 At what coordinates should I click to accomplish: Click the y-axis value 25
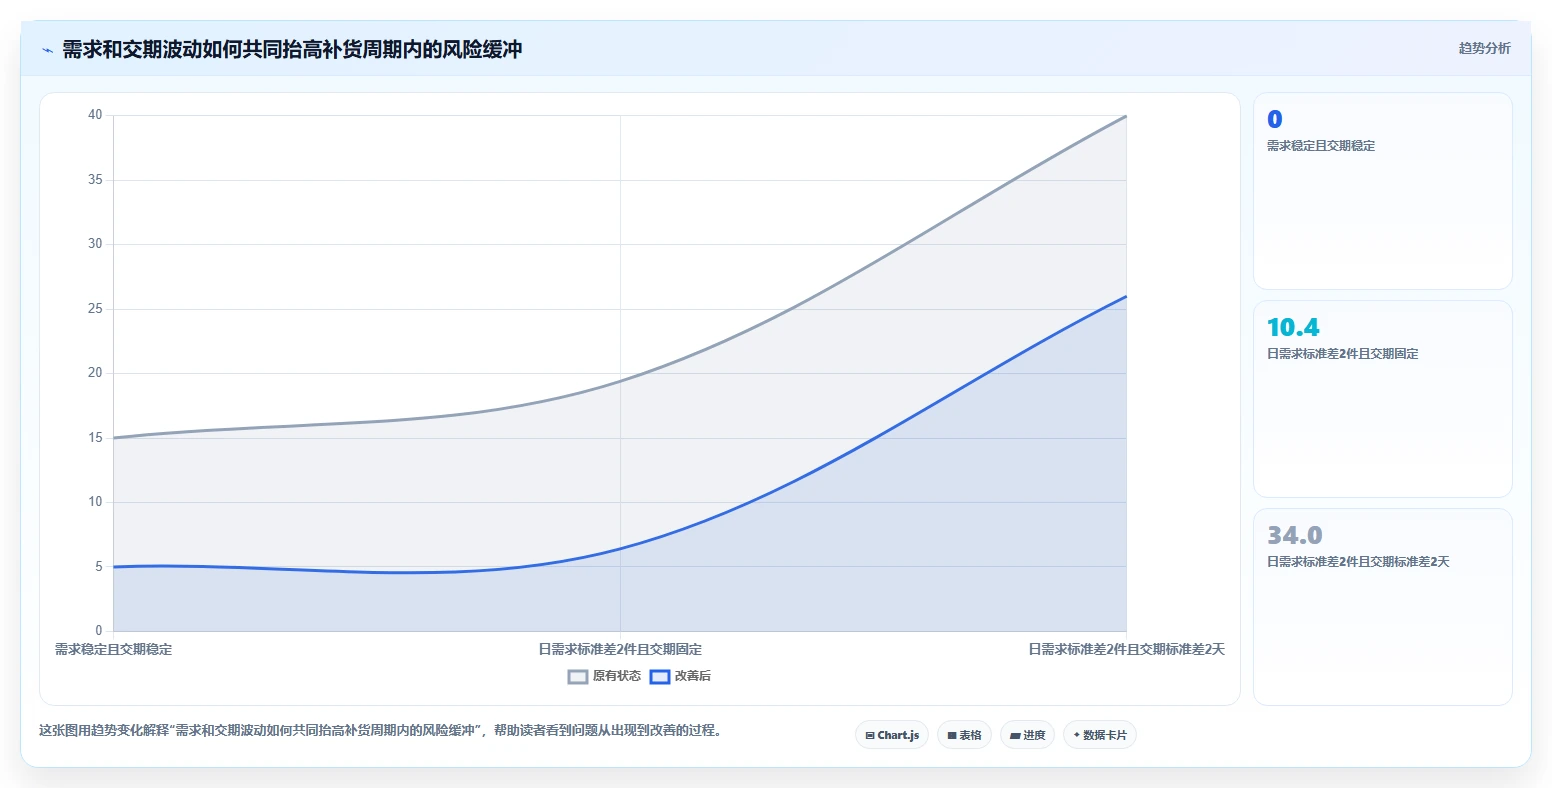pos(95,309)
